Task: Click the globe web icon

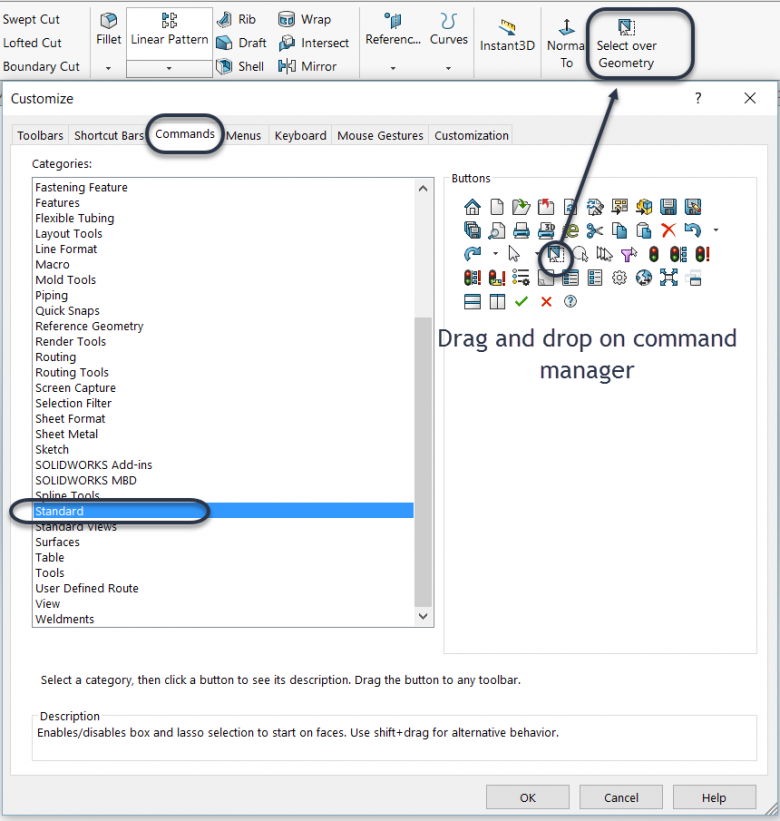Action: (x=644, y=278)
